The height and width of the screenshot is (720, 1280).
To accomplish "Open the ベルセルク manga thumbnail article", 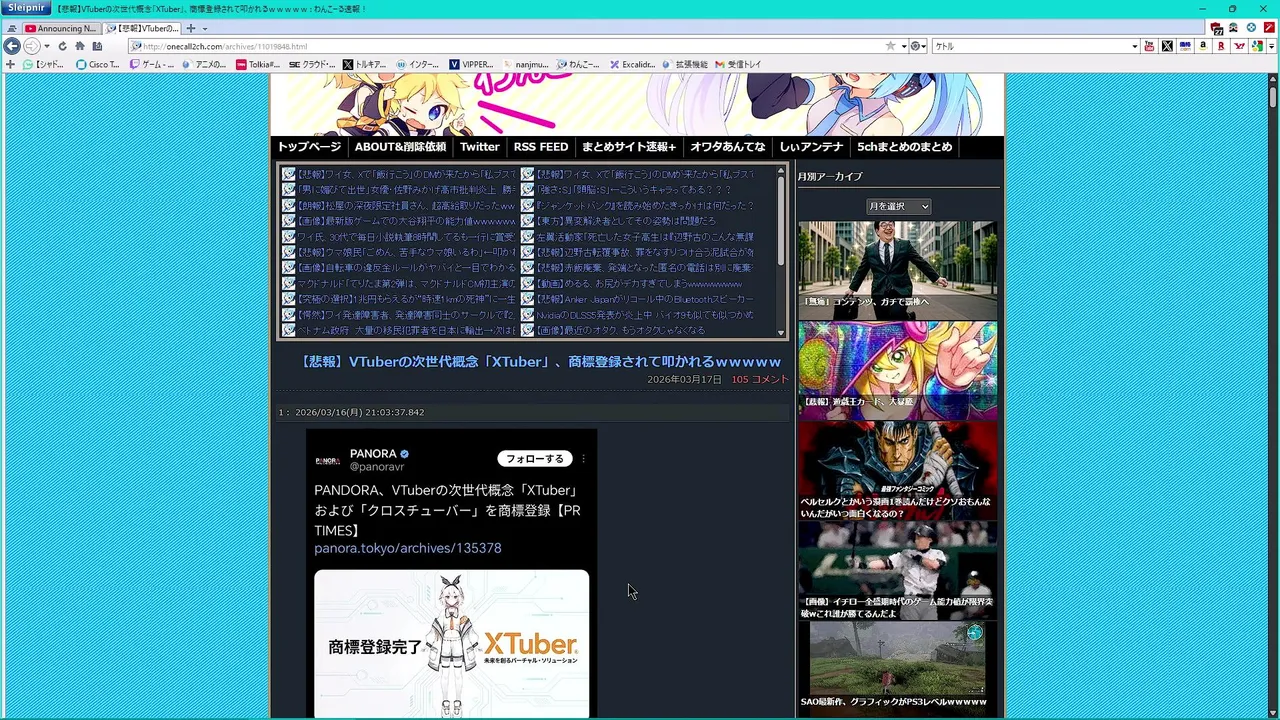I will point(898,471).
